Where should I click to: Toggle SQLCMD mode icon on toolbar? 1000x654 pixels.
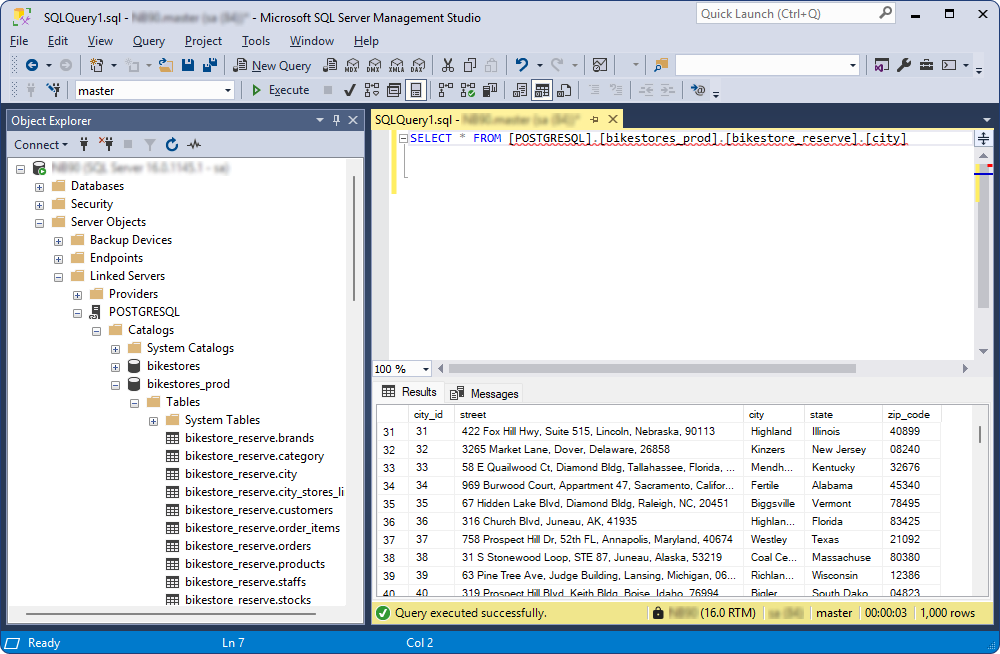click(x=393, y=90)
